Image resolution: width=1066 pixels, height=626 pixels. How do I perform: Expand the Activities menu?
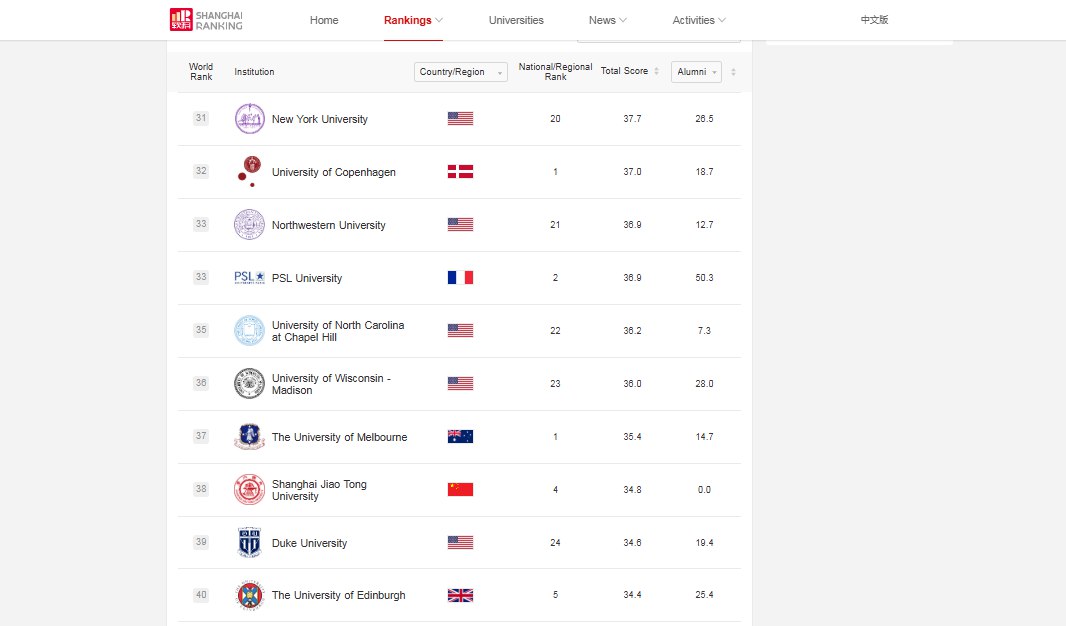point(699,20)
